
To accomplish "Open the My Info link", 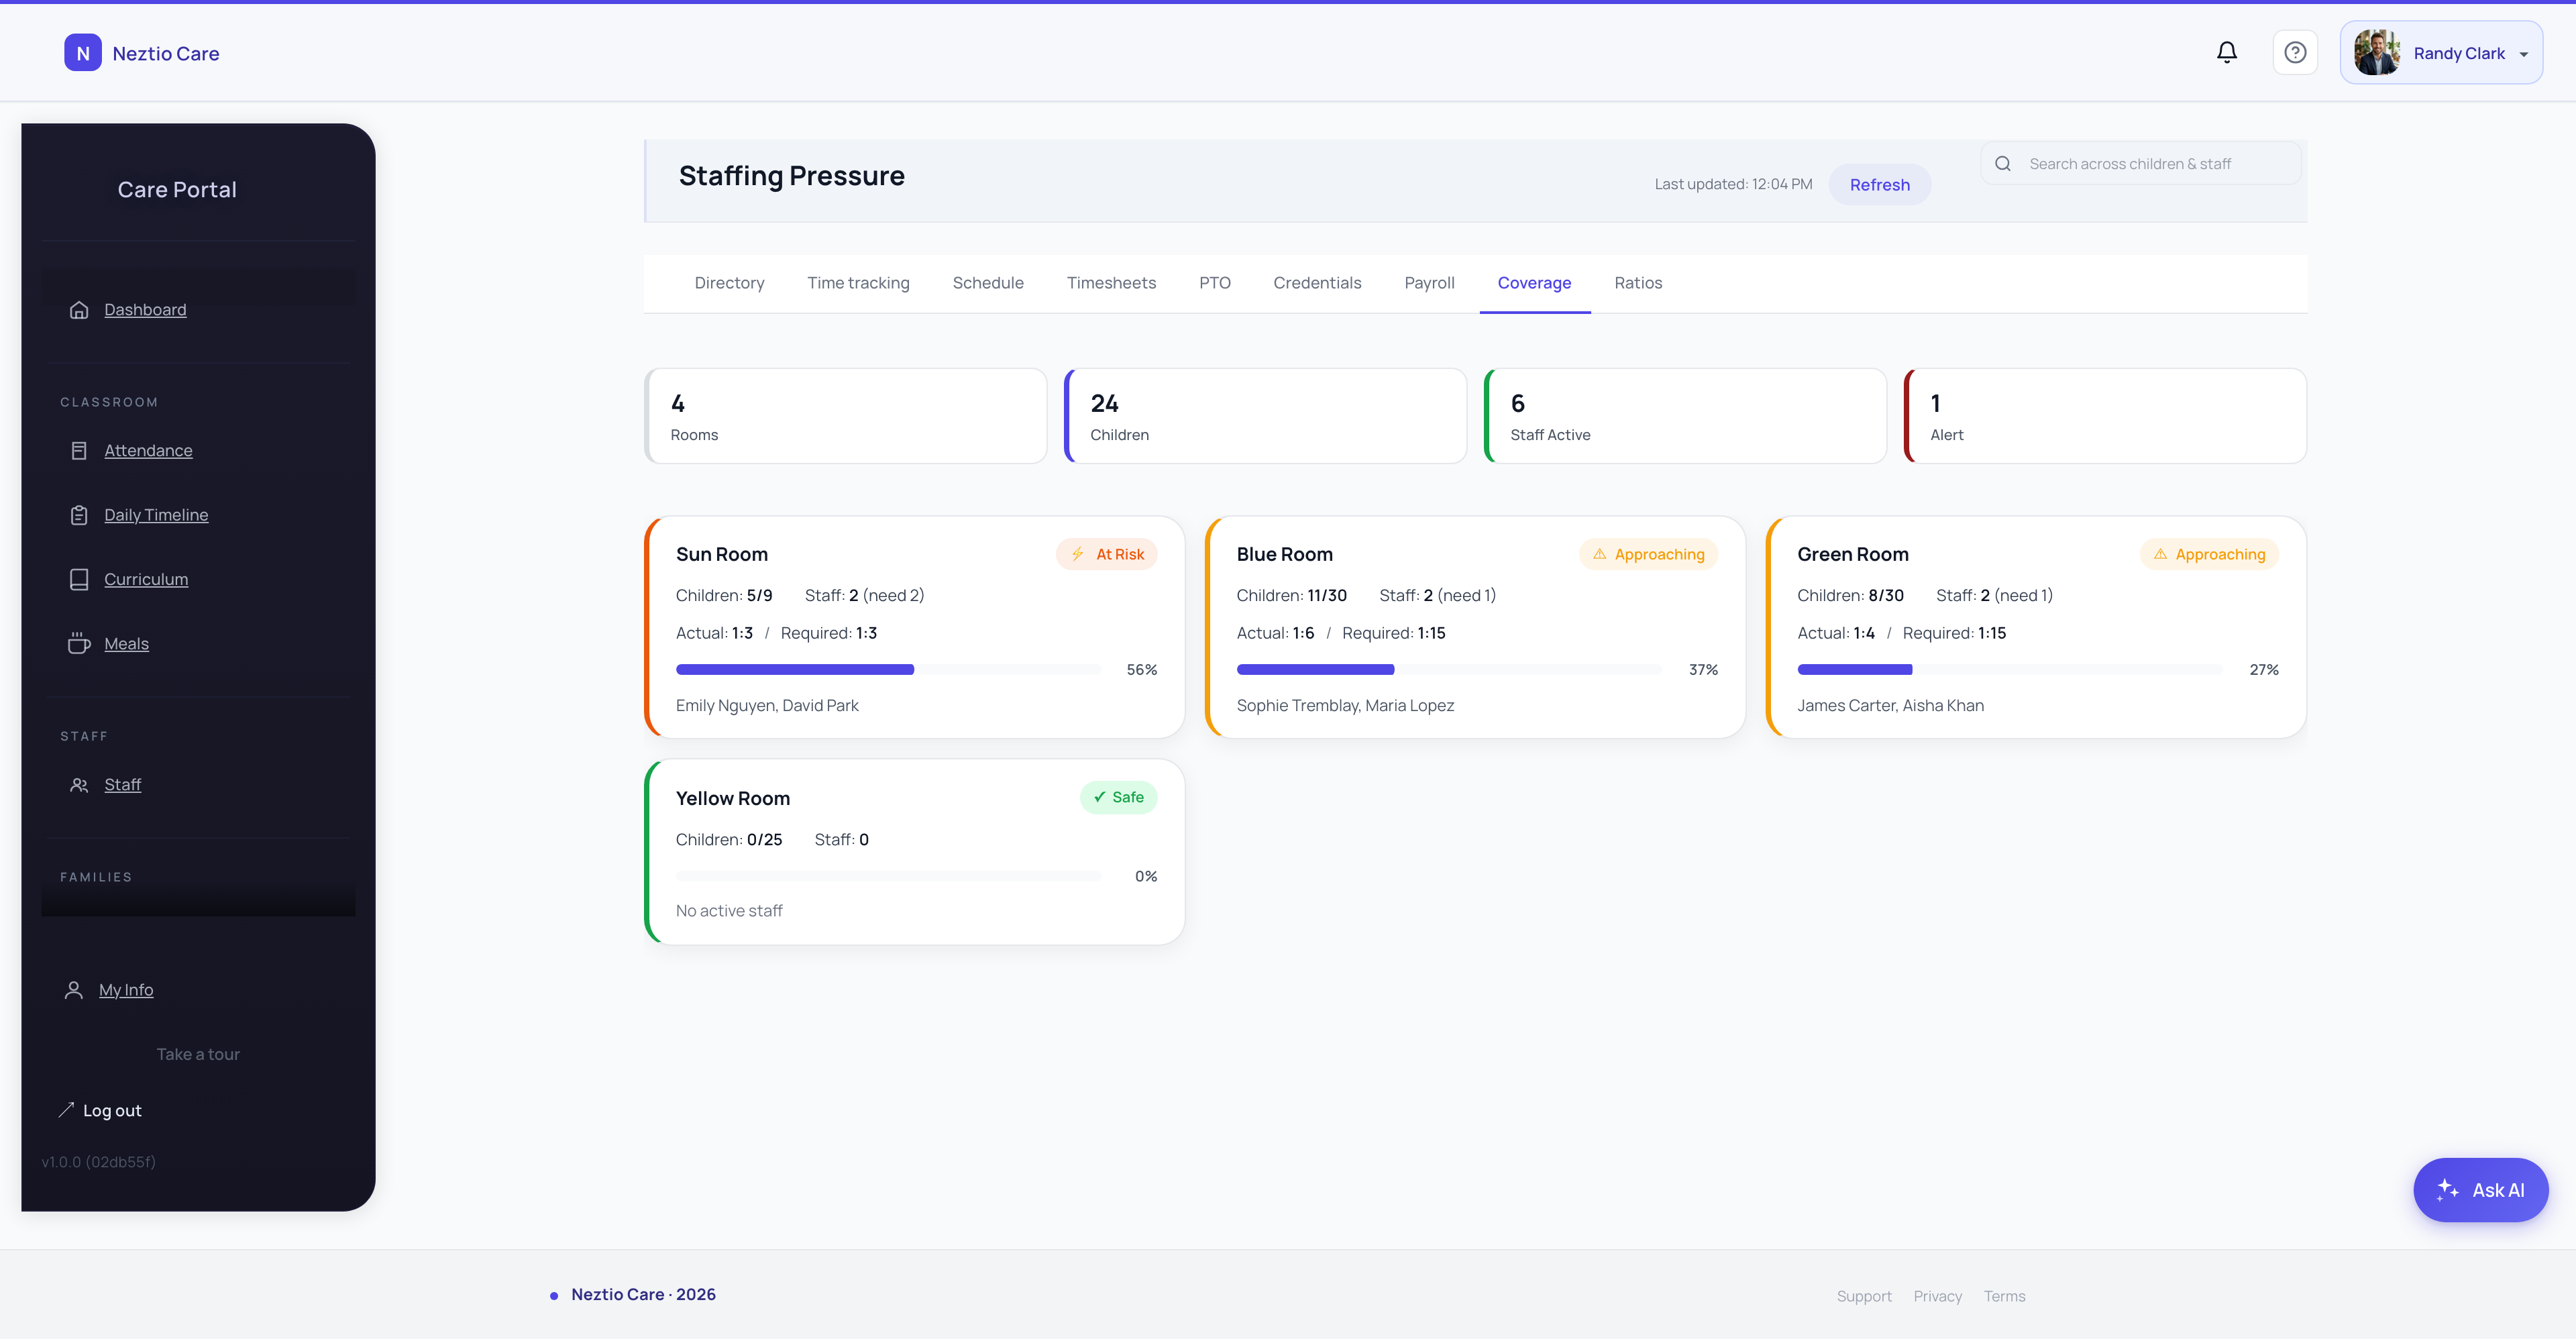I will (x=126, y=990).
